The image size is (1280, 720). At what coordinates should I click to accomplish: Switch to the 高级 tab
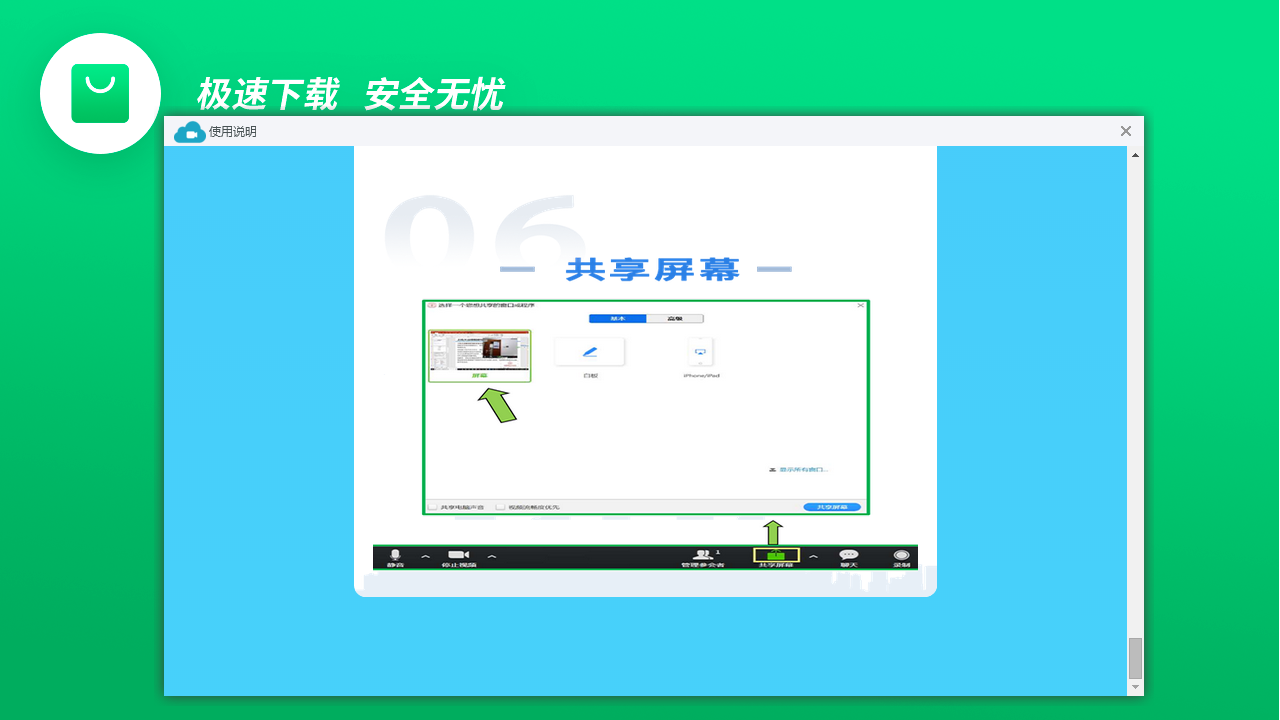pos(672,318)
